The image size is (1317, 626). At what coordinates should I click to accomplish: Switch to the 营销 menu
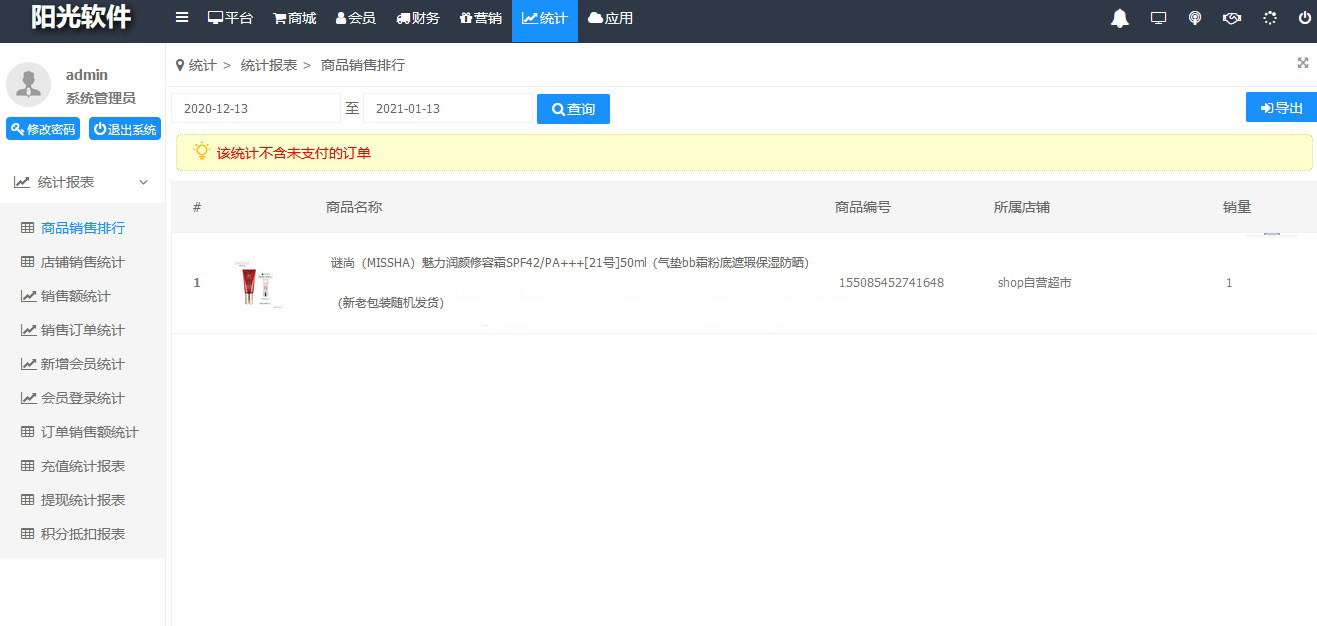(x=480, y=18)
